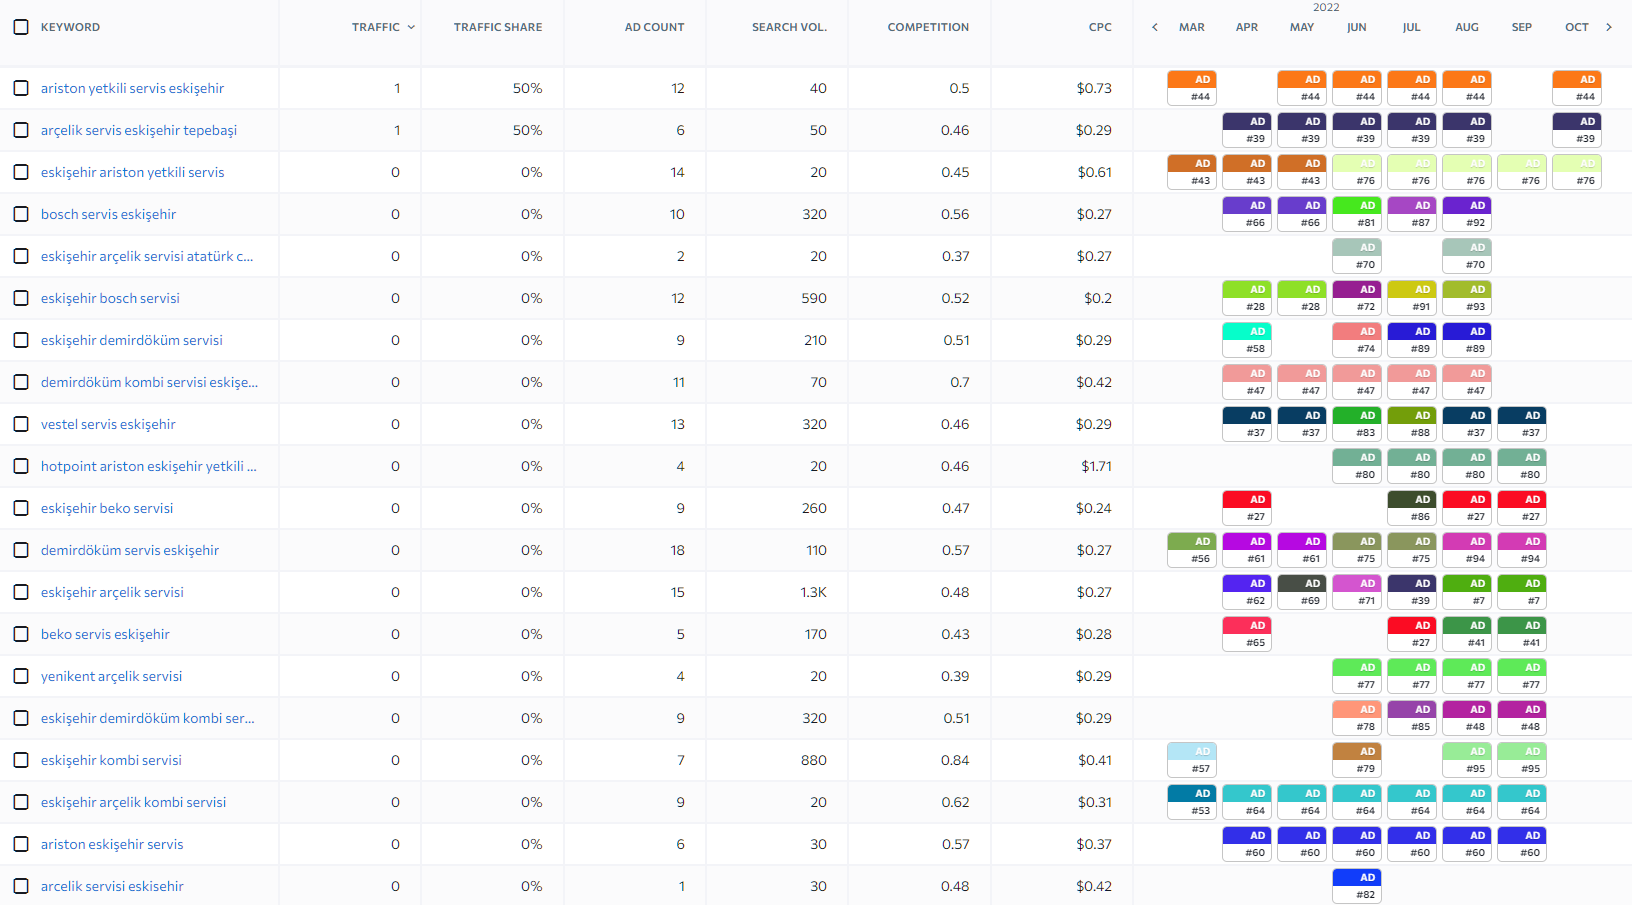Image resolution: width=1632 pixels, height=905 pixels.
Task: Click the $1.71 CPC value
Action: click(1096, 466)
